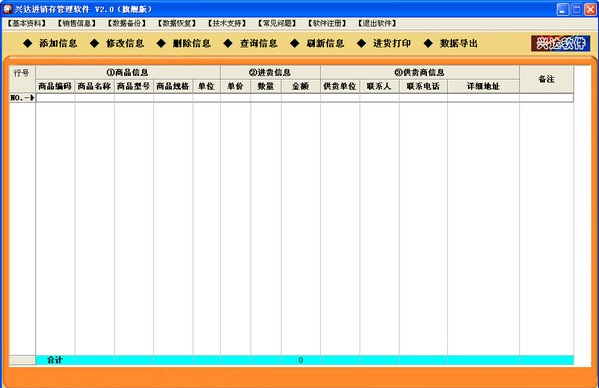Select the 单价 column header

(x=235, y=86)
